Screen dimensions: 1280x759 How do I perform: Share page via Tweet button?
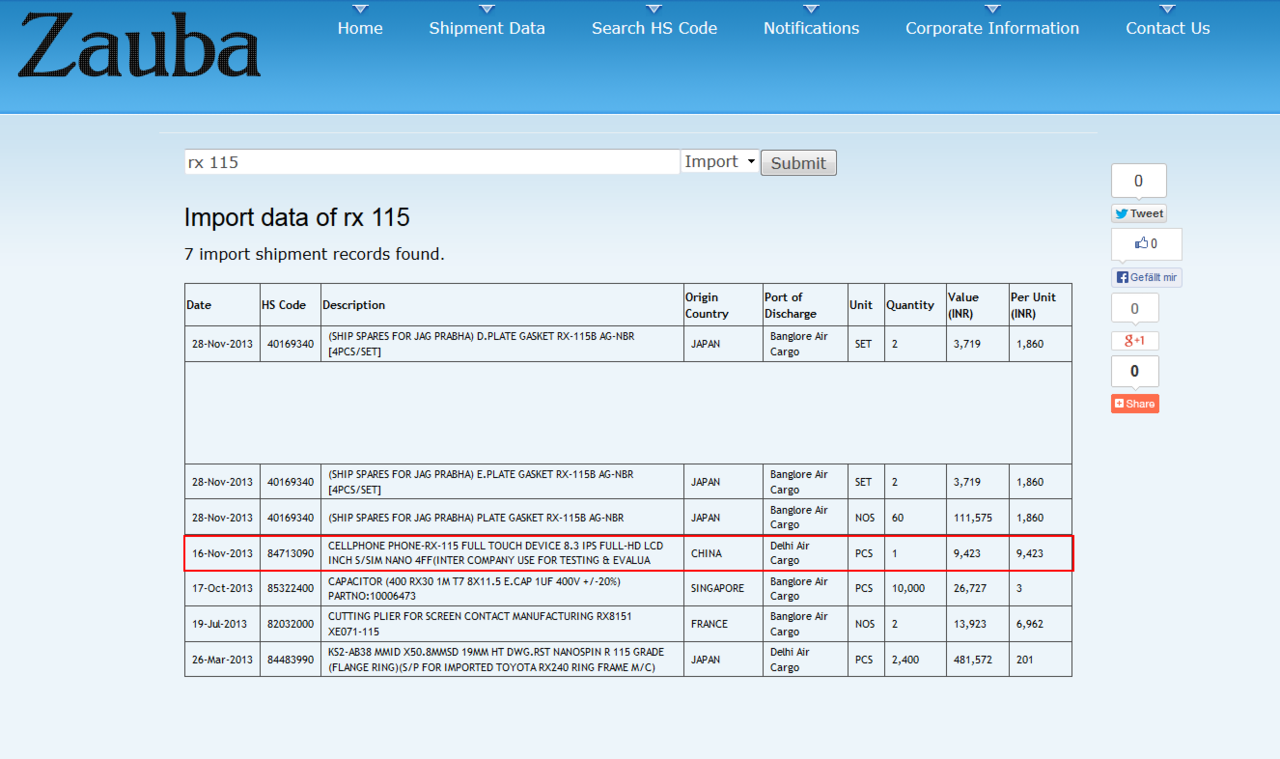[1138, 213]
